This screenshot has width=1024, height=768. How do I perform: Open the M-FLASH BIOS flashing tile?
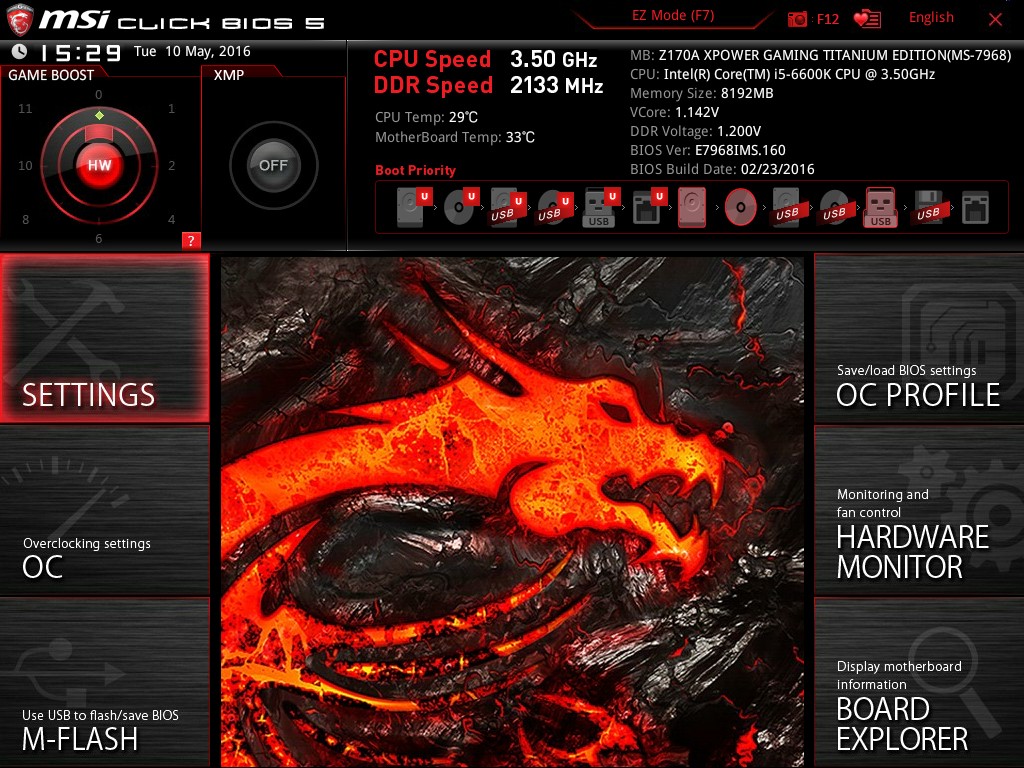click(x=104, y=683)
